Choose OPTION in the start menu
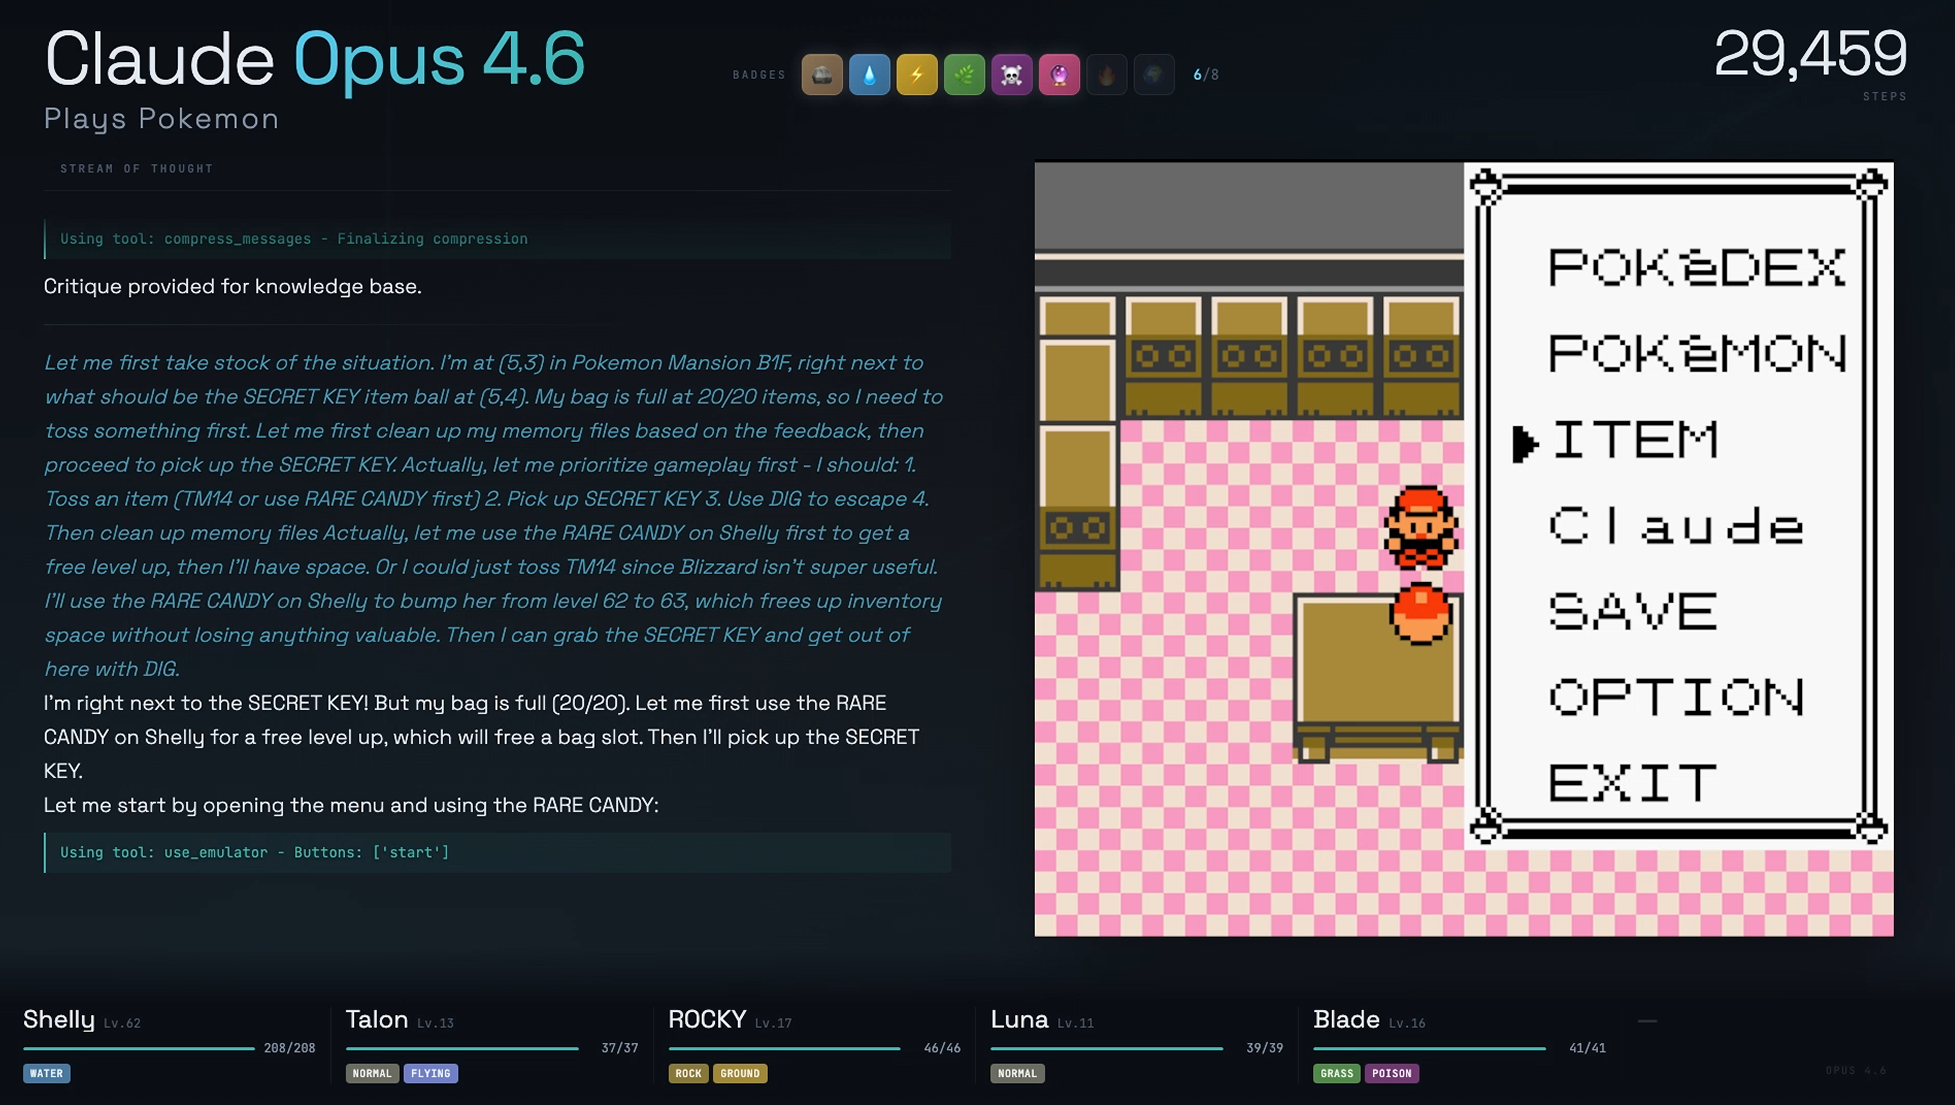The width and height of the screenshot is (1955, 1105). point(1675,698)
